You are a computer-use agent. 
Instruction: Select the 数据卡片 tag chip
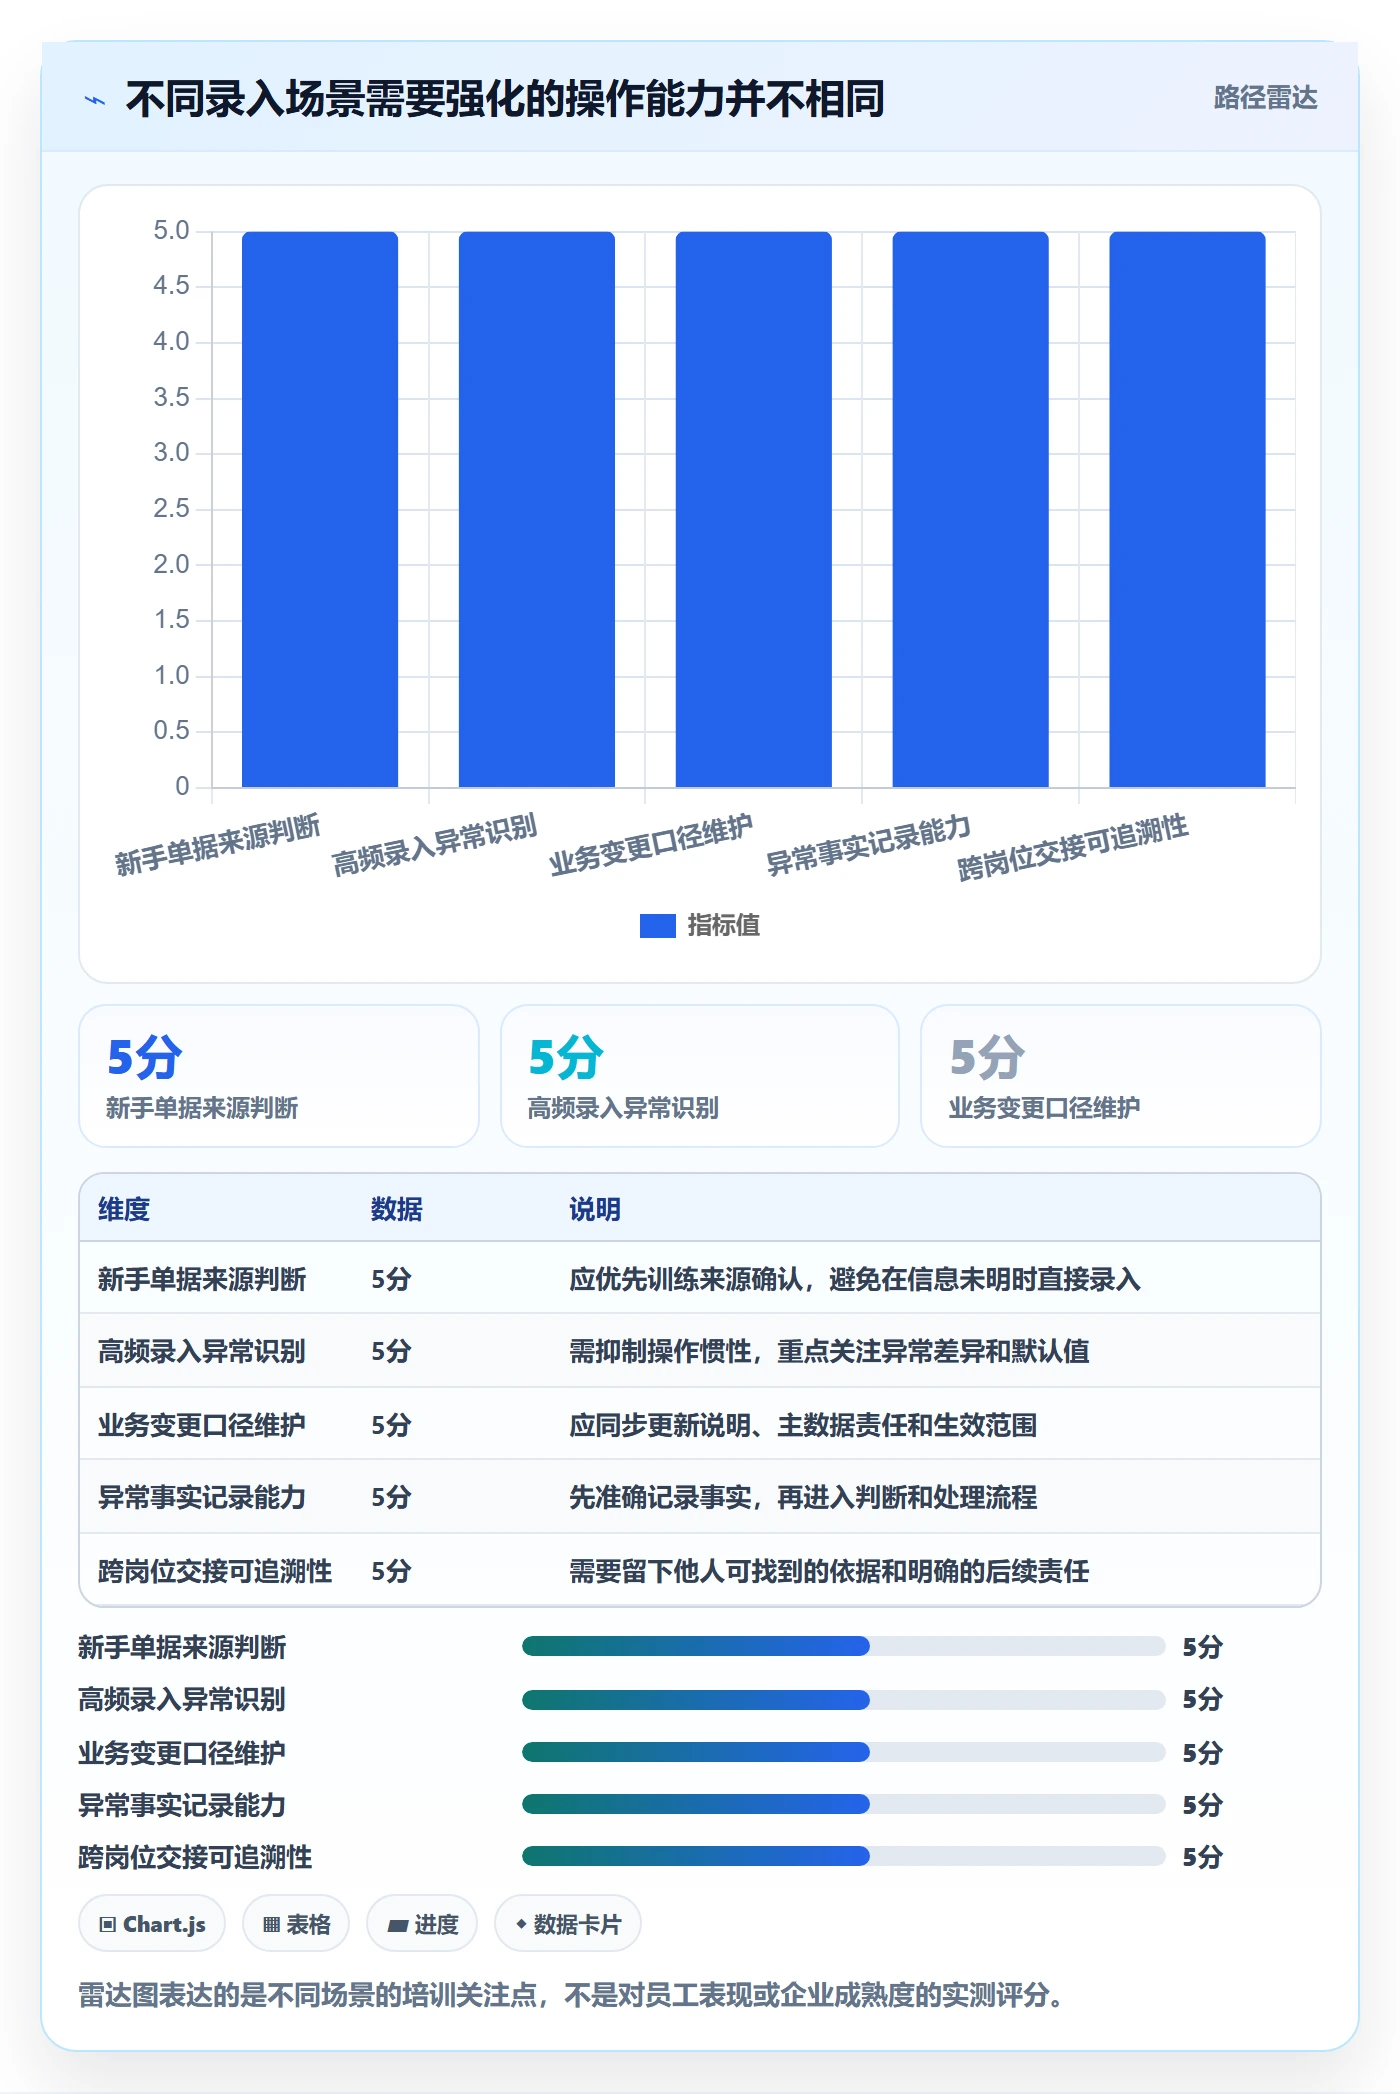point(568,1923)
